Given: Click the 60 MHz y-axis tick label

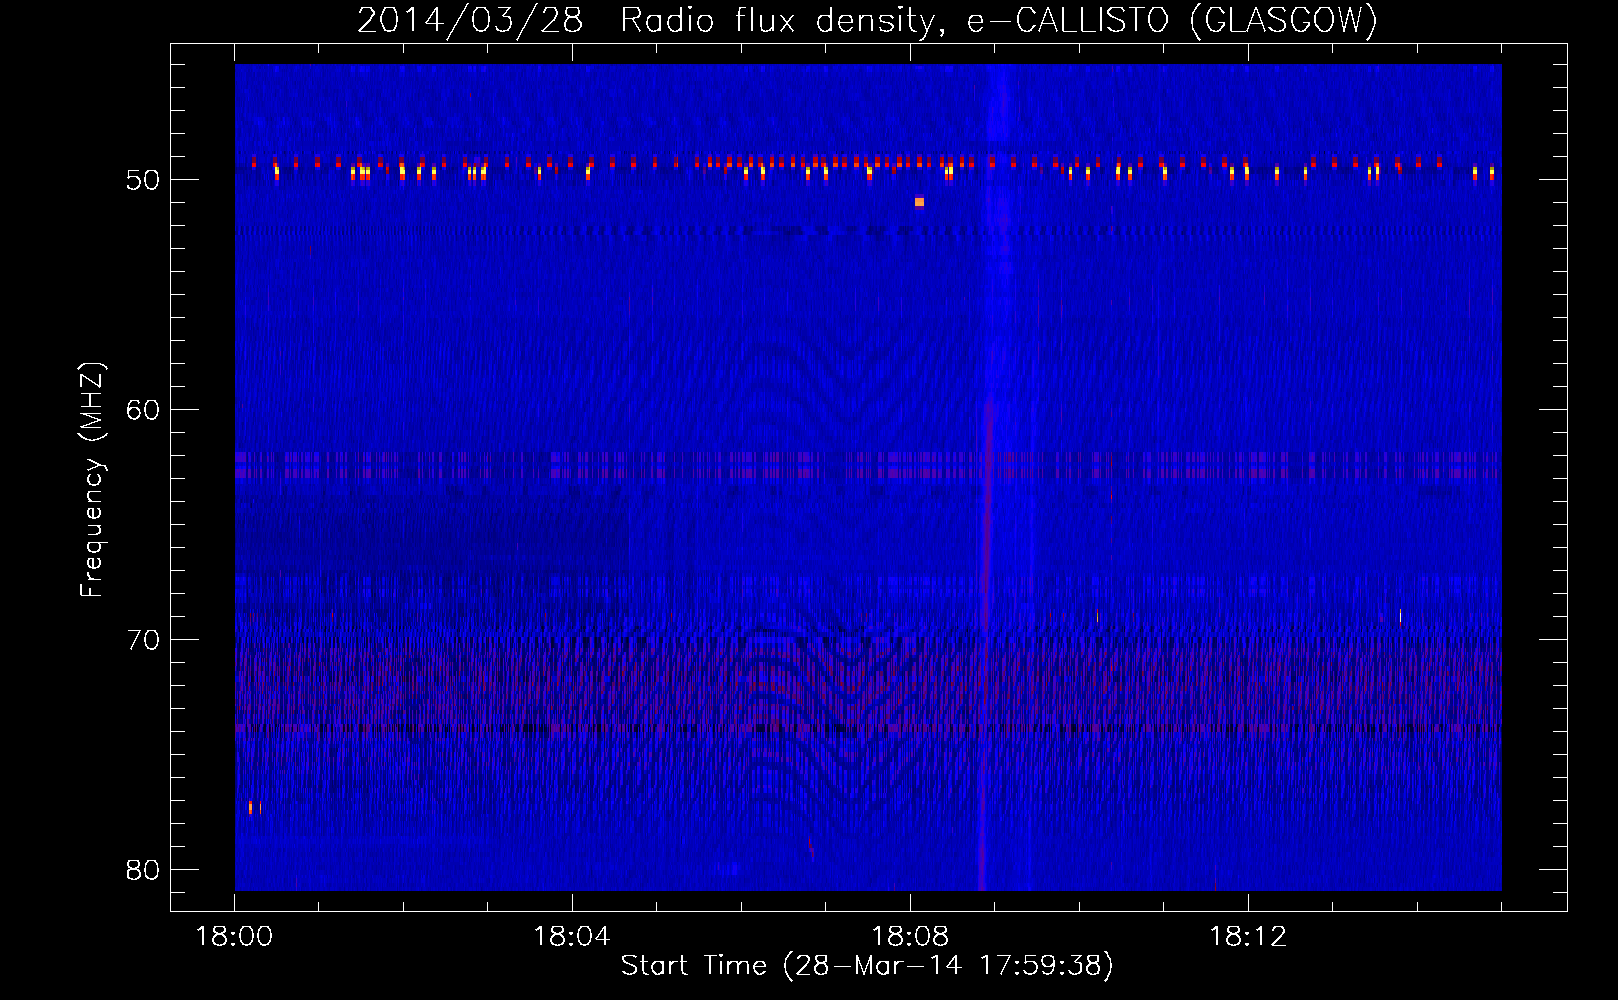Looking at the screenshot, I should tap(143, 409).
